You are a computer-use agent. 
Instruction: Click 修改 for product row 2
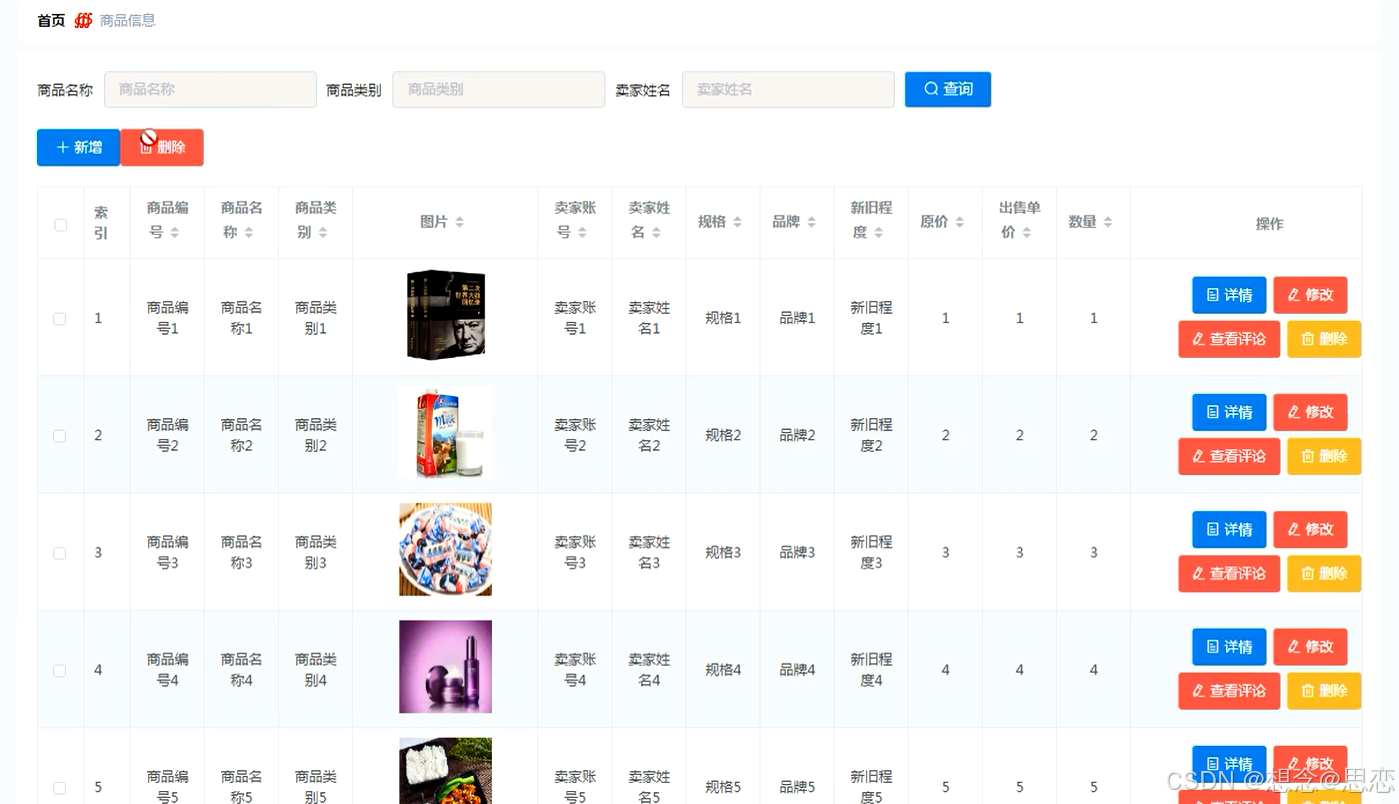1310,412
